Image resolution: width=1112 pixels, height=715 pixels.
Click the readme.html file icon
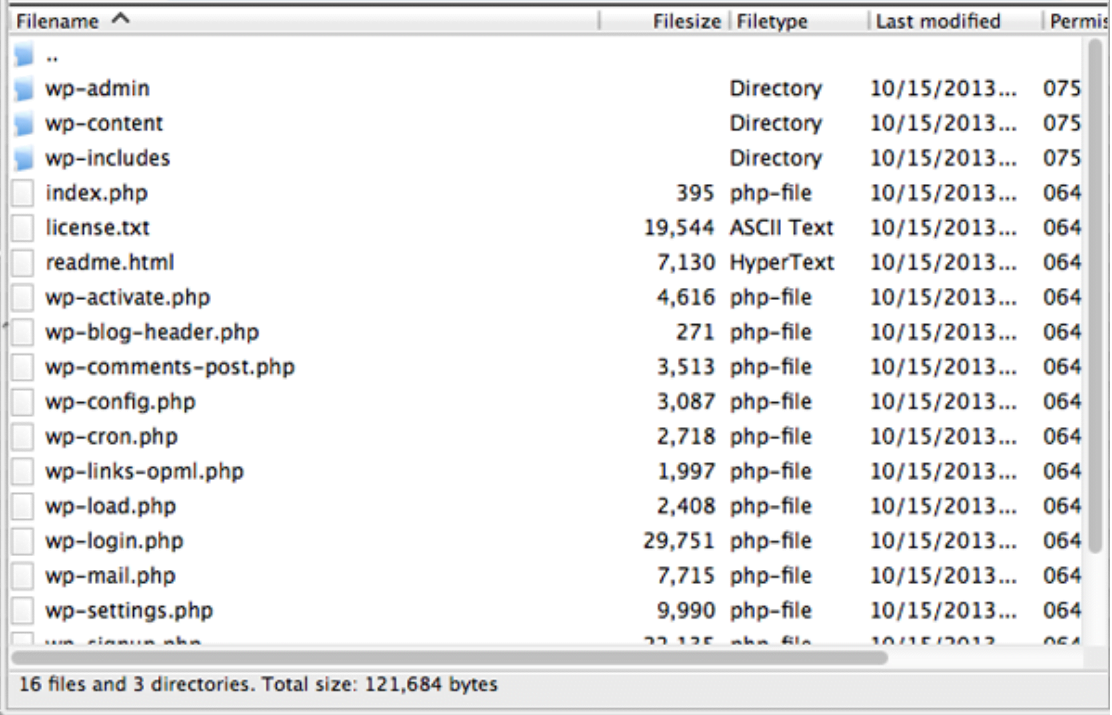(x=23, y=263)
